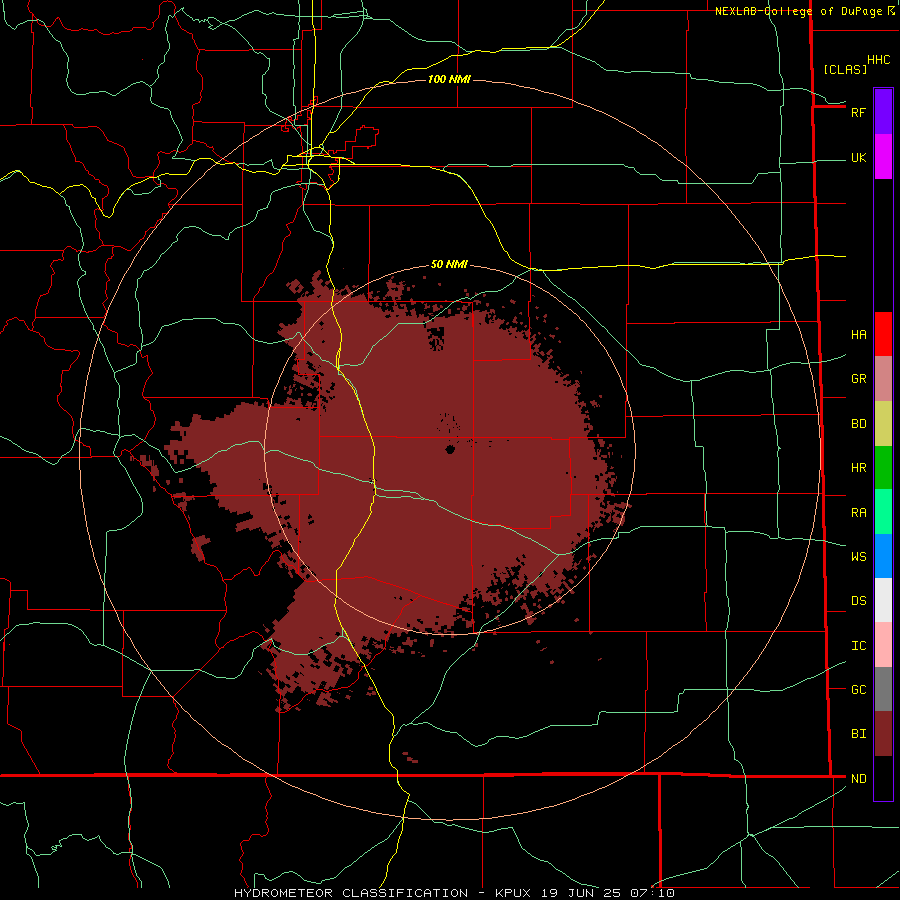Click the WS blue legend swatch
900x900 pixels.
[x=883, y=556]
